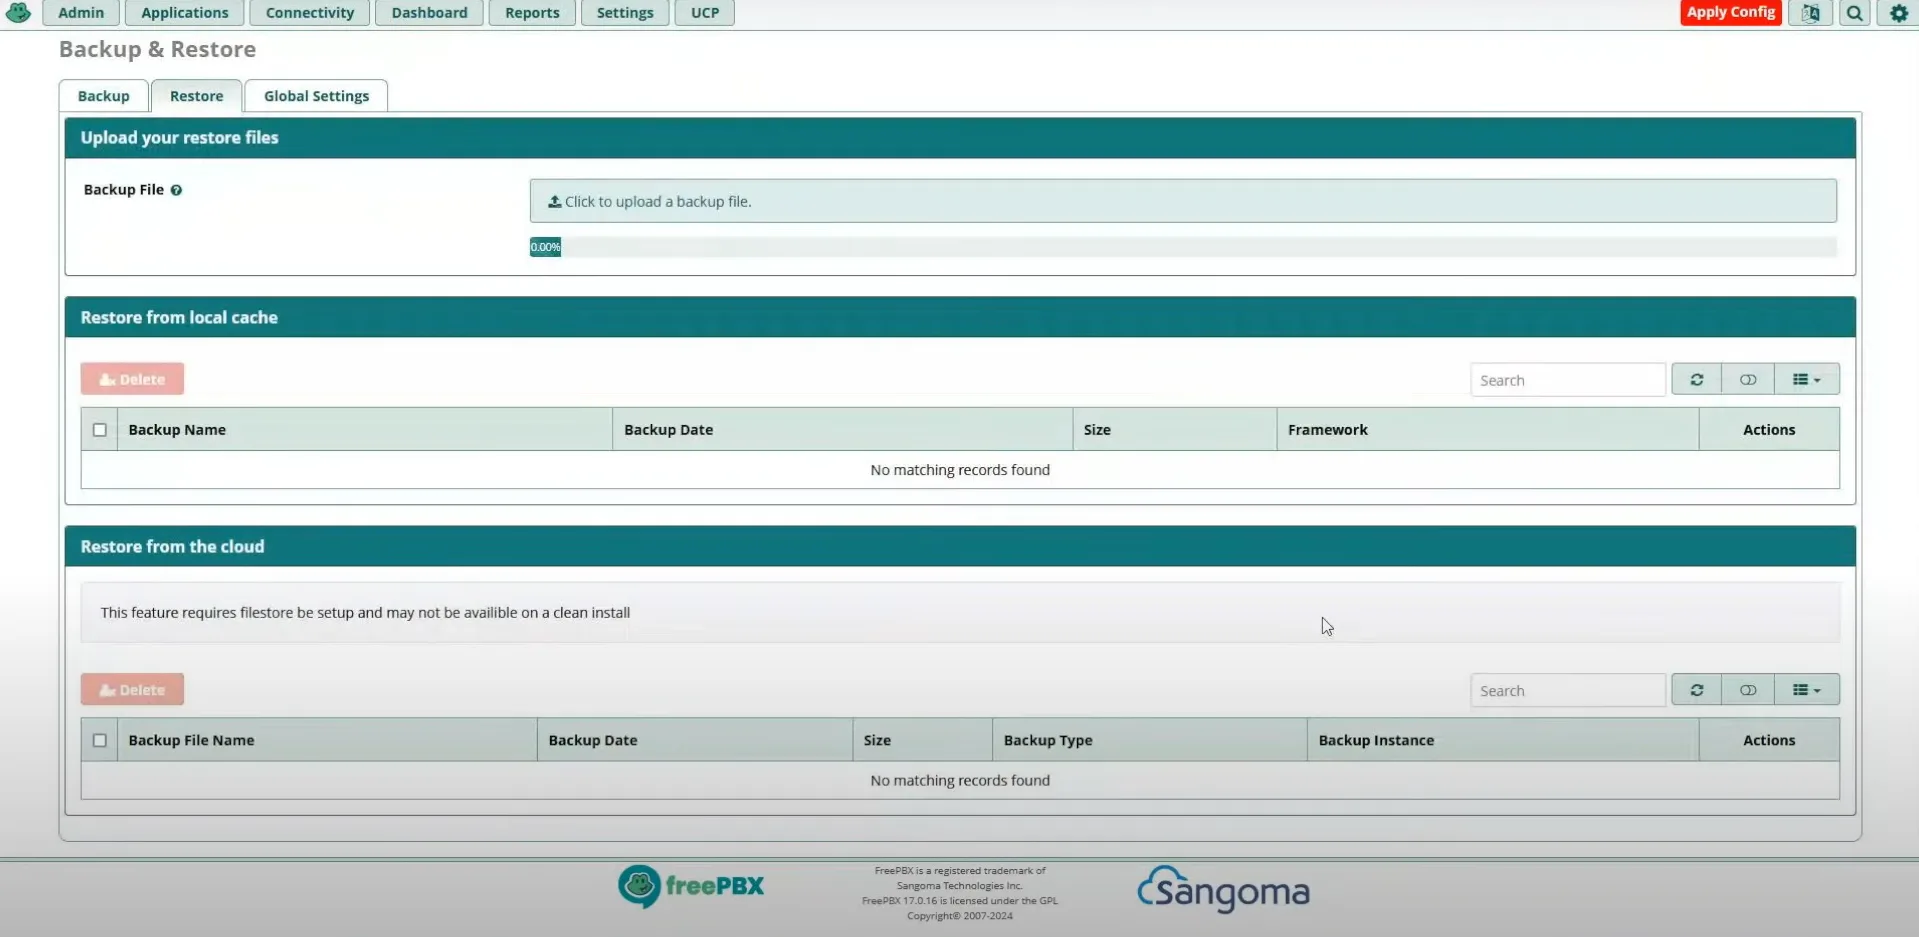Open column options dropdown on local cache table
The image size is (1919, 937).
click(1806, 379)
